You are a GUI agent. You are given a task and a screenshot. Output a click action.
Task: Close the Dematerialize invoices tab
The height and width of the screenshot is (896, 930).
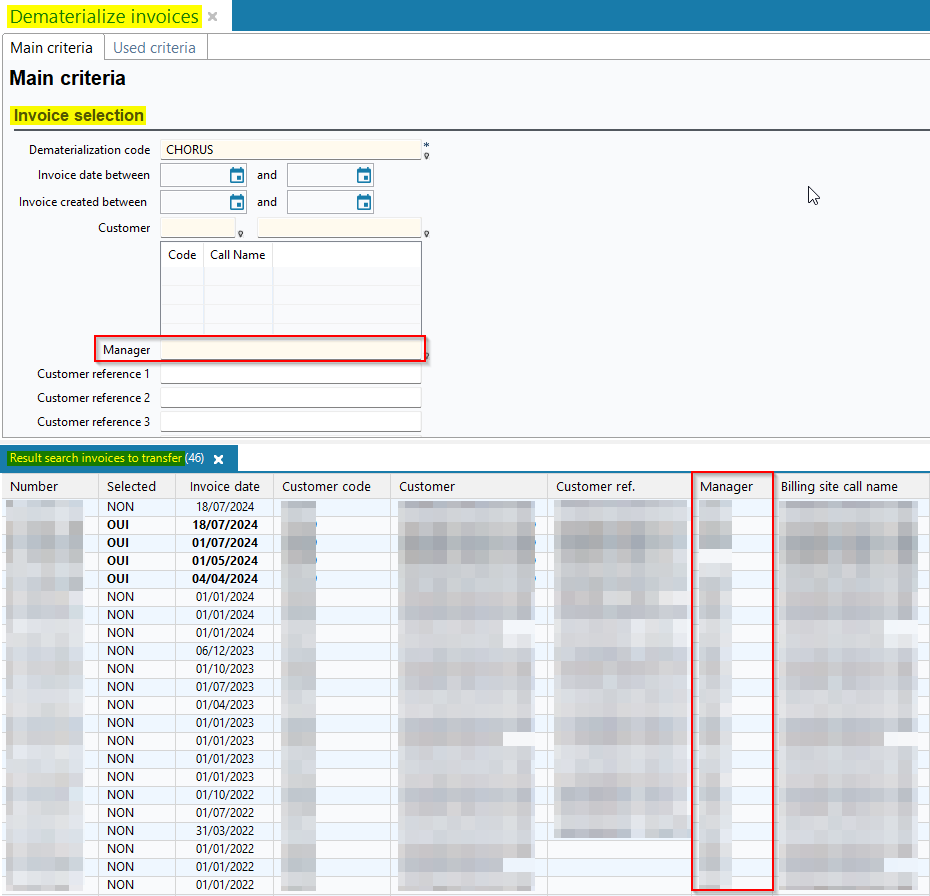click(212, 17)
